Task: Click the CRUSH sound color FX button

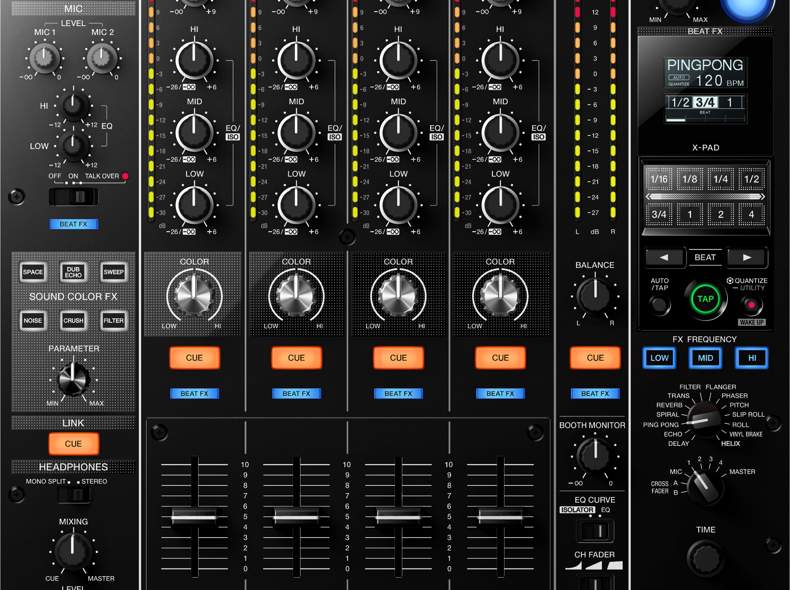Action: (74, 320)
